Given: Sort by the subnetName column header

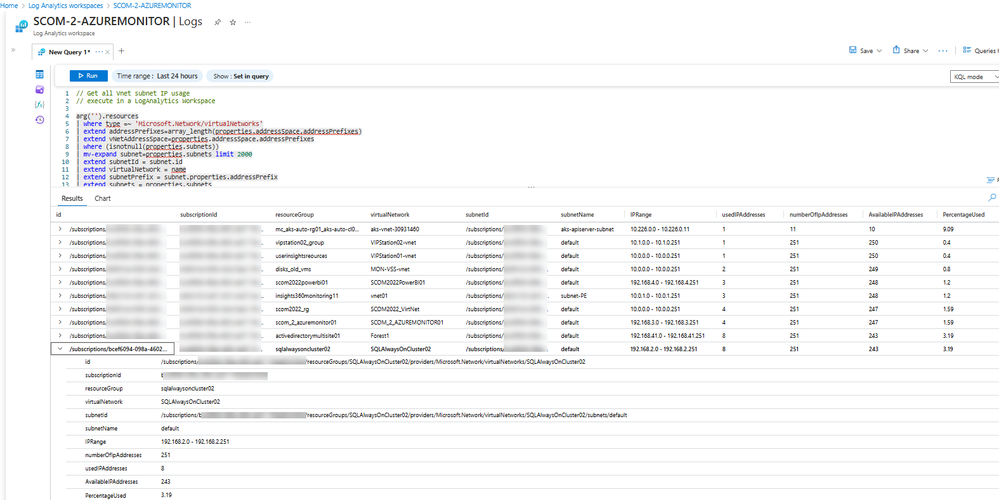Looking at the screenshot, I should pos(577,215).
